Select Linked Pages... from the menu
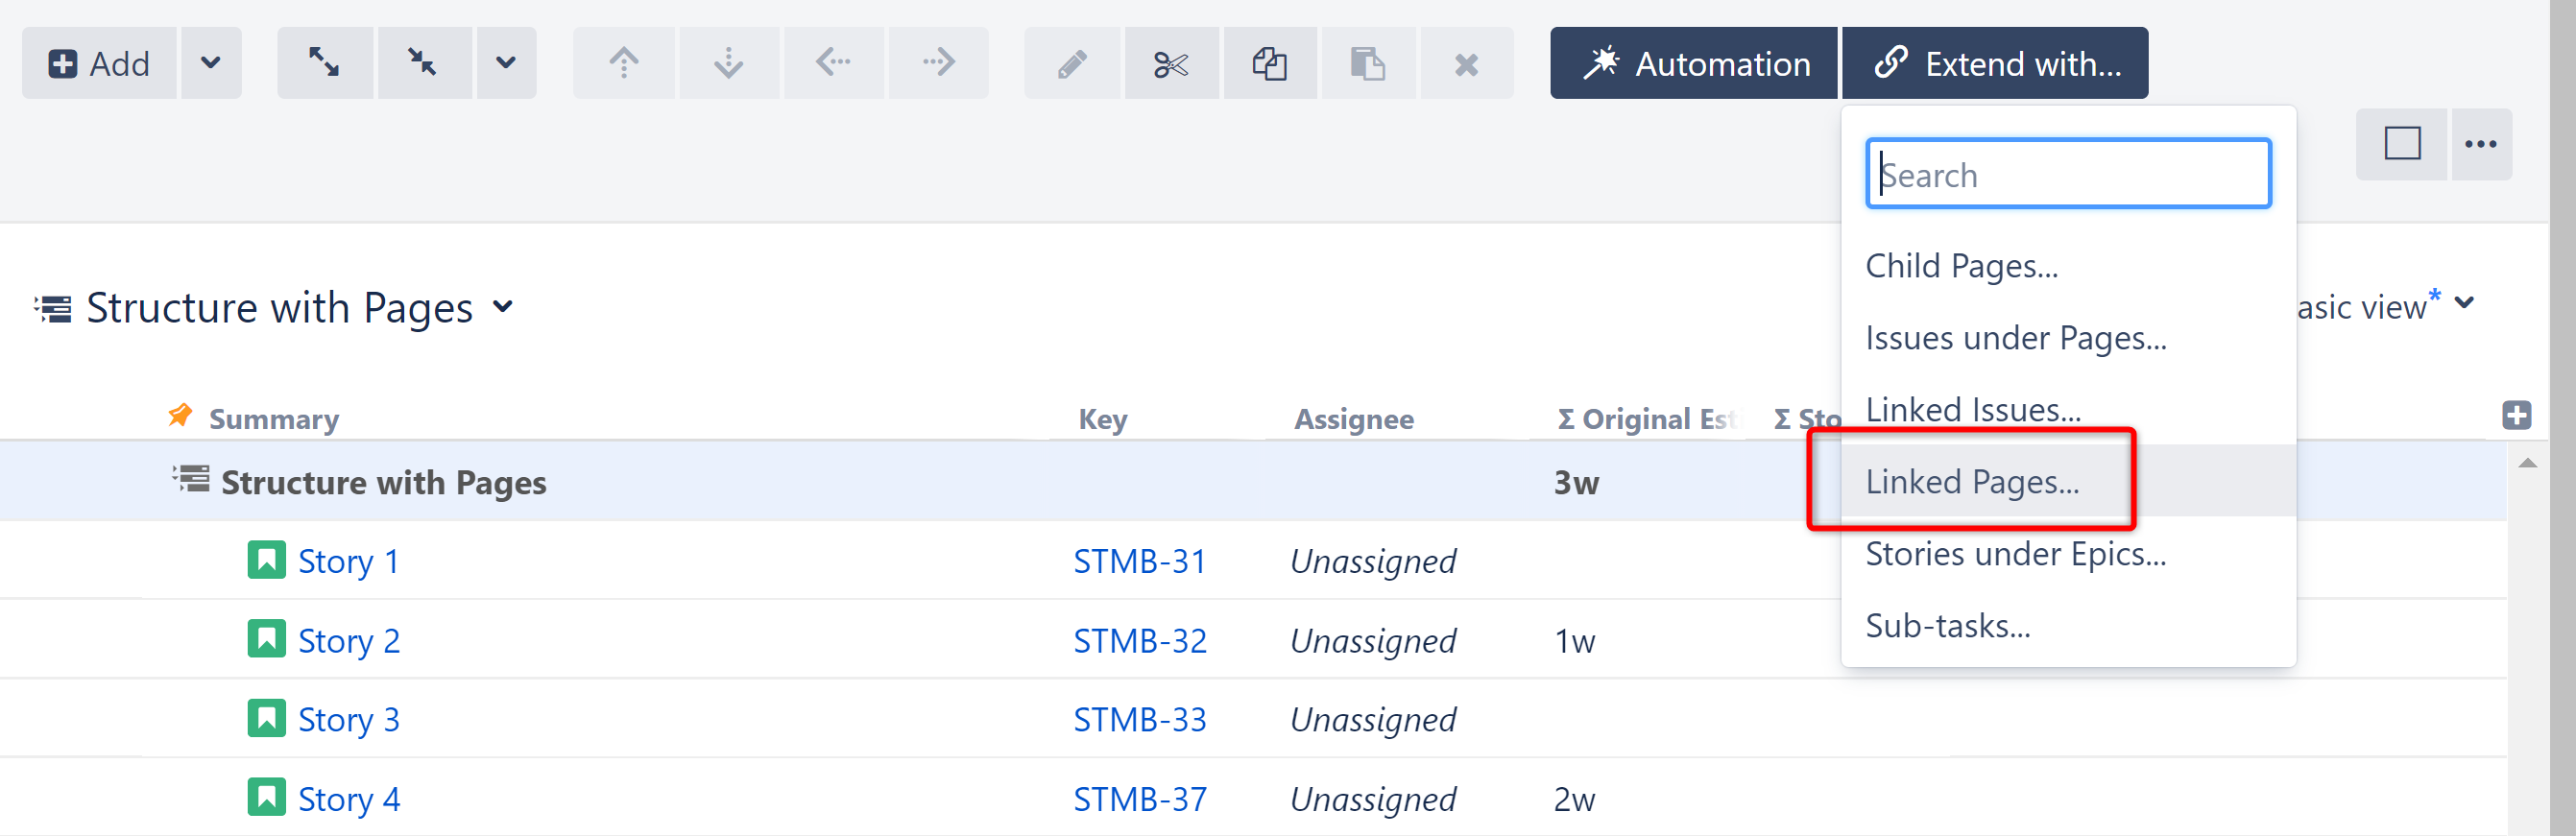This screenshot has height=836, width=2576. point(1972,481)
